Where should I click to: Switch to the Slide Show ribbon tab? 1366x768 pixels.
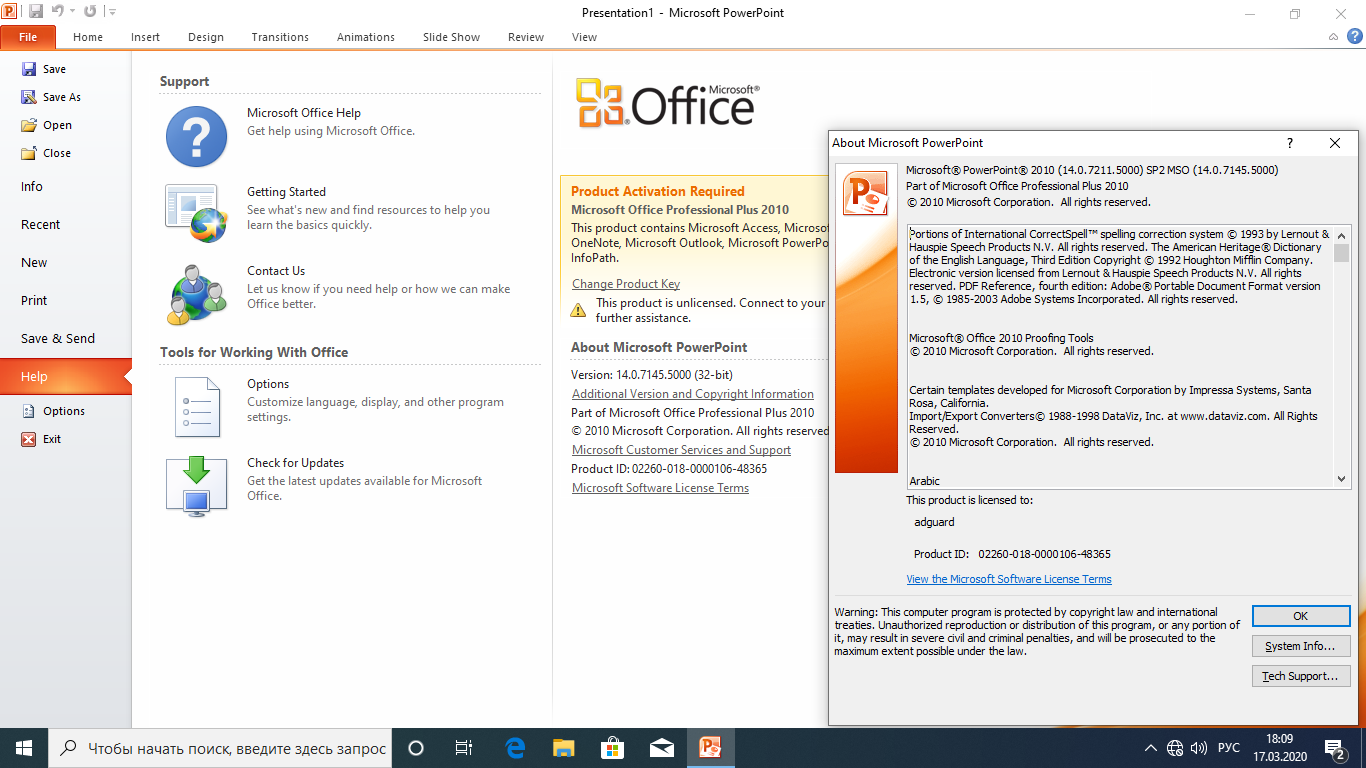(451, 37)
